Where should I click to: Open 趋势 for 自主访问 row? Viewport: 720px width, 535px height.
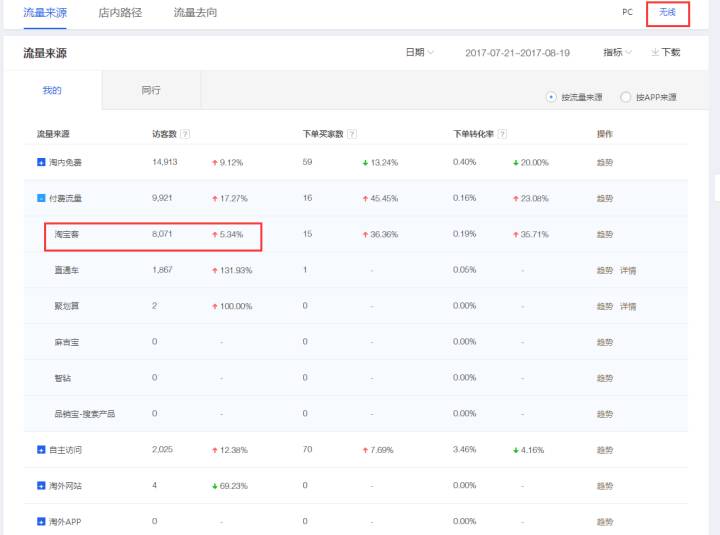point(605,450)
